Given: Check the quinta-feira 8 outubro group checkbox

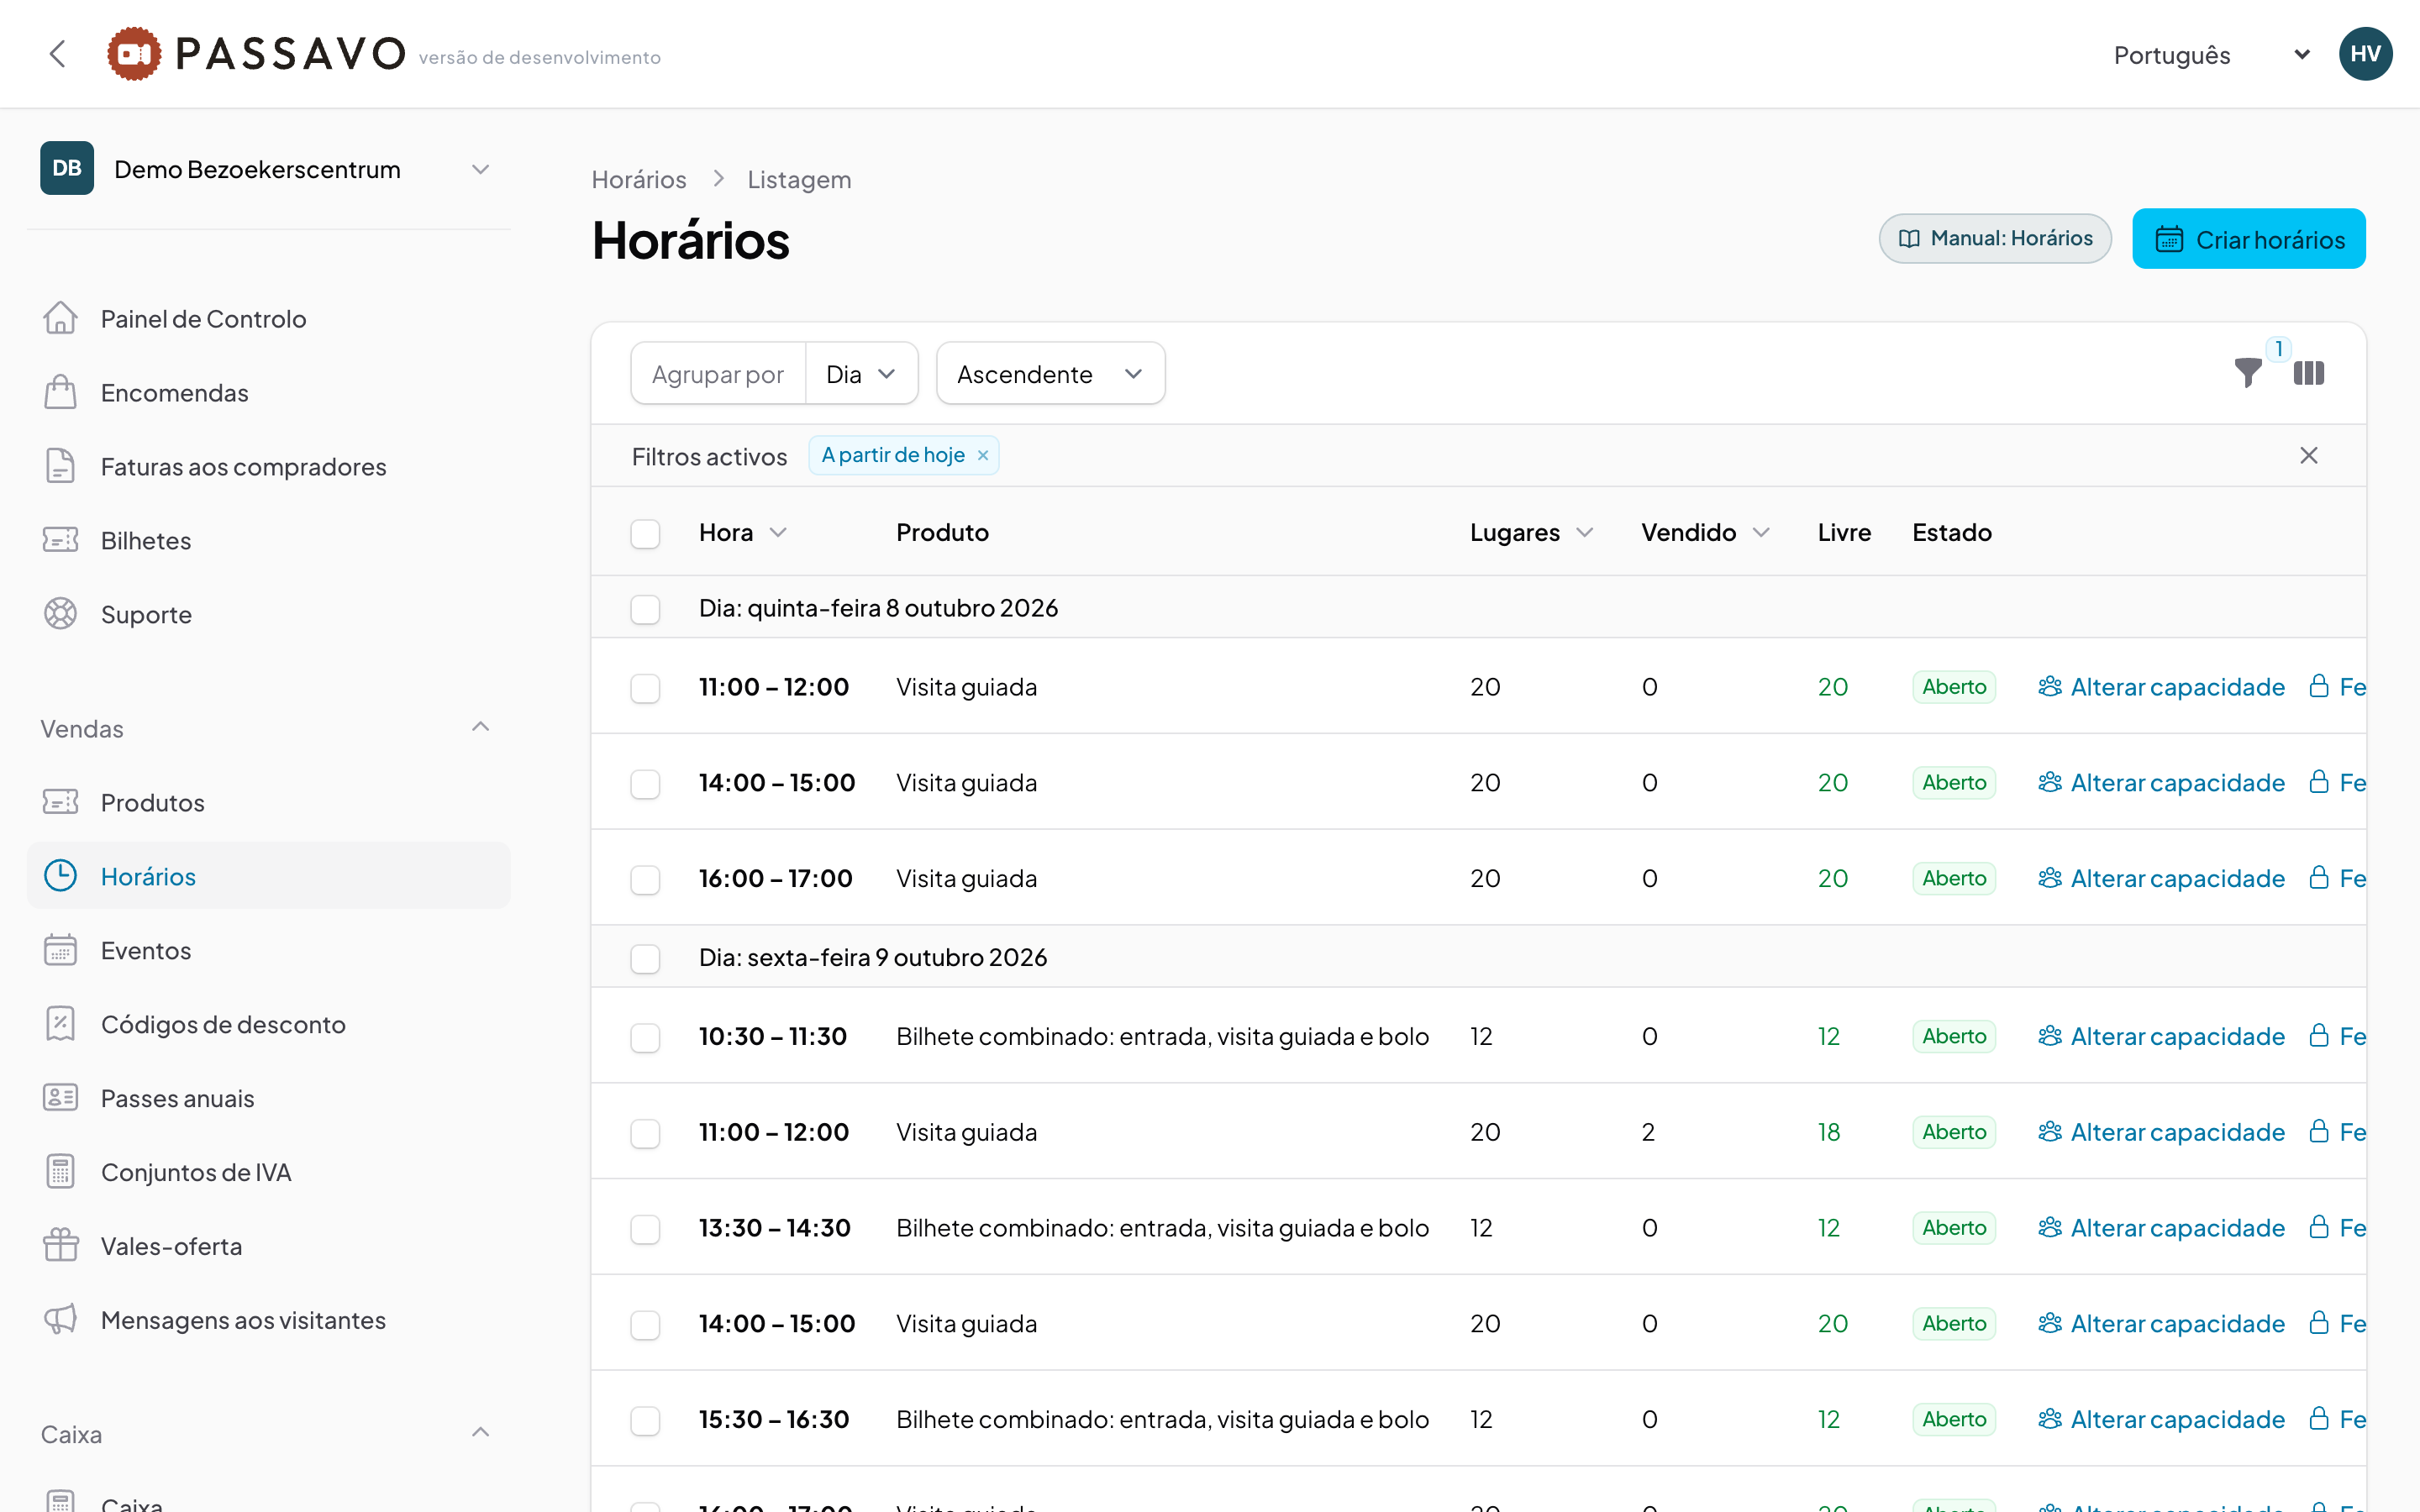Looking at the screenshot, I should click(645, 609).
